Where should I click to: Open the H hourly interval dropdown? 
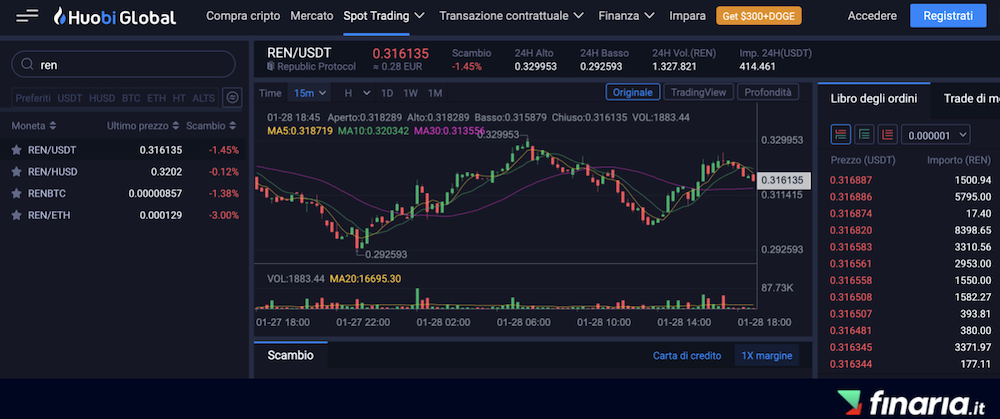pos(357,93)
